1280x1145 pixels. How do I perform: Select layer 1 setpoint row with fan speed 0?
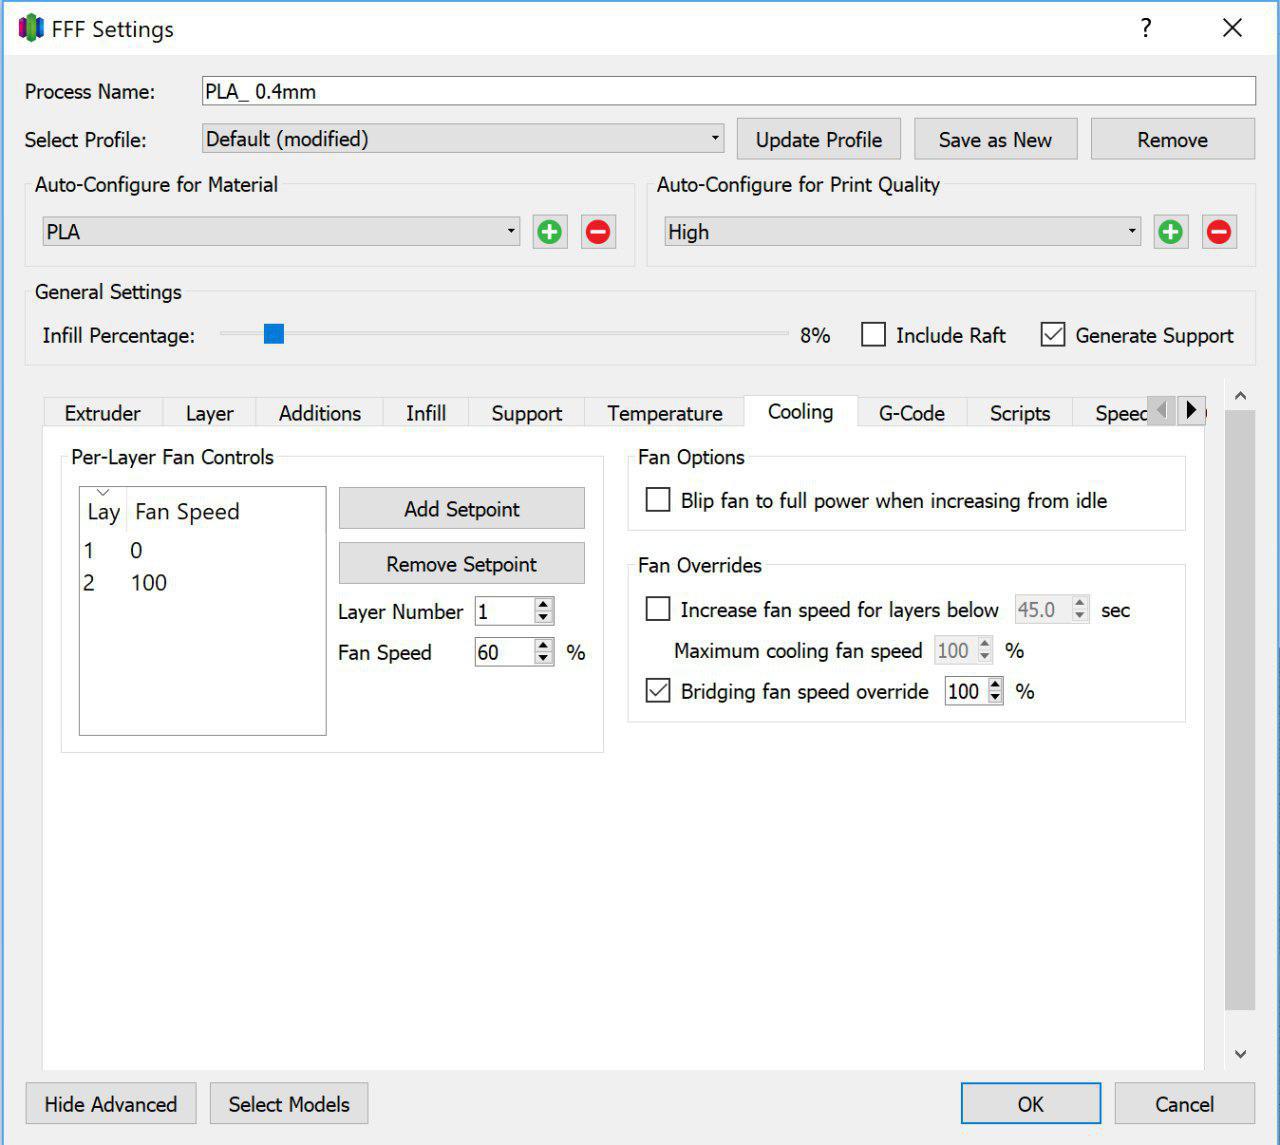pos(202,550)
